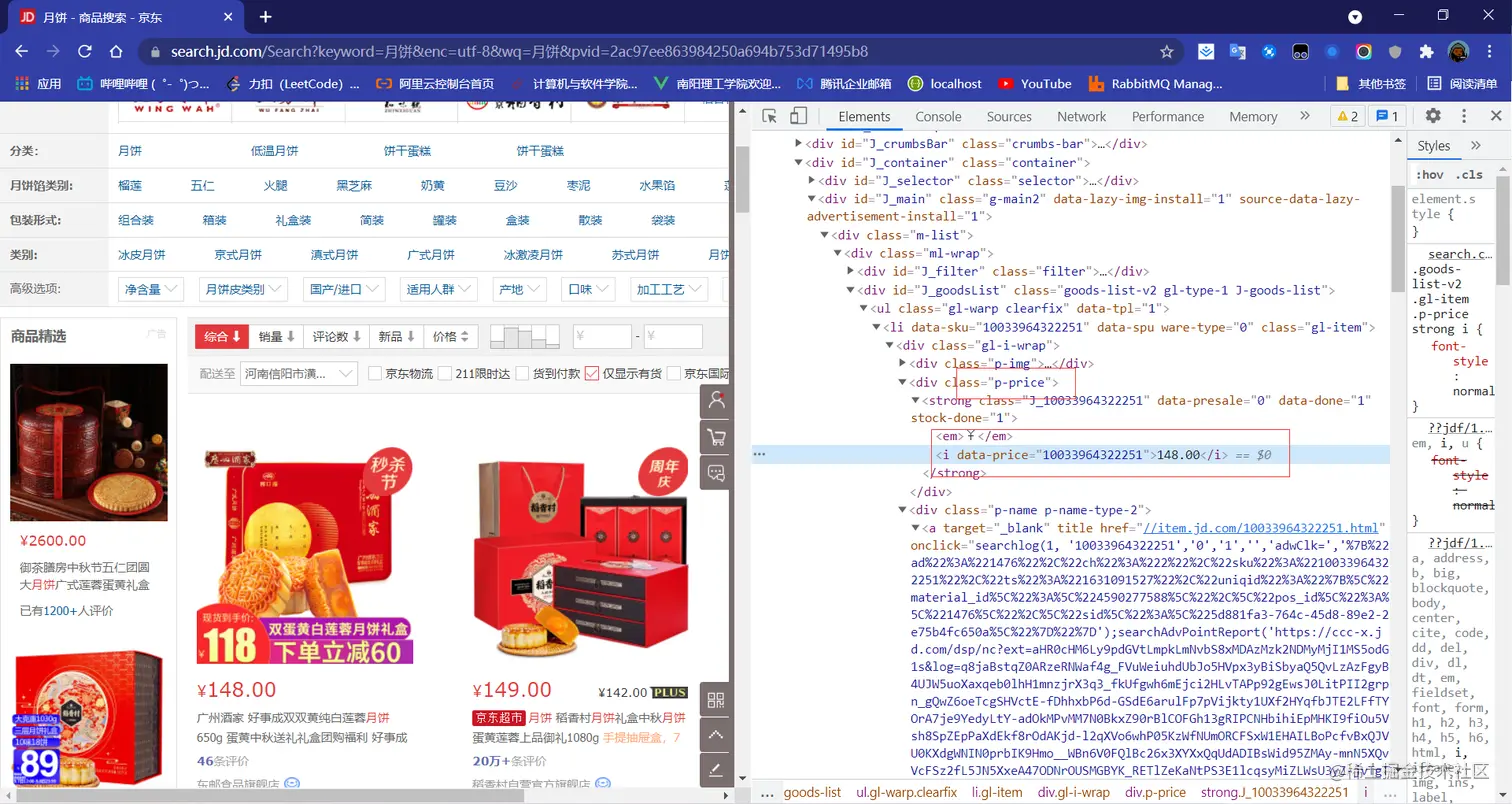The width and height of the screenshot is (1512, 804).
Task: Click the translate extension icon in toolbar
Action: pos(1238,51)
